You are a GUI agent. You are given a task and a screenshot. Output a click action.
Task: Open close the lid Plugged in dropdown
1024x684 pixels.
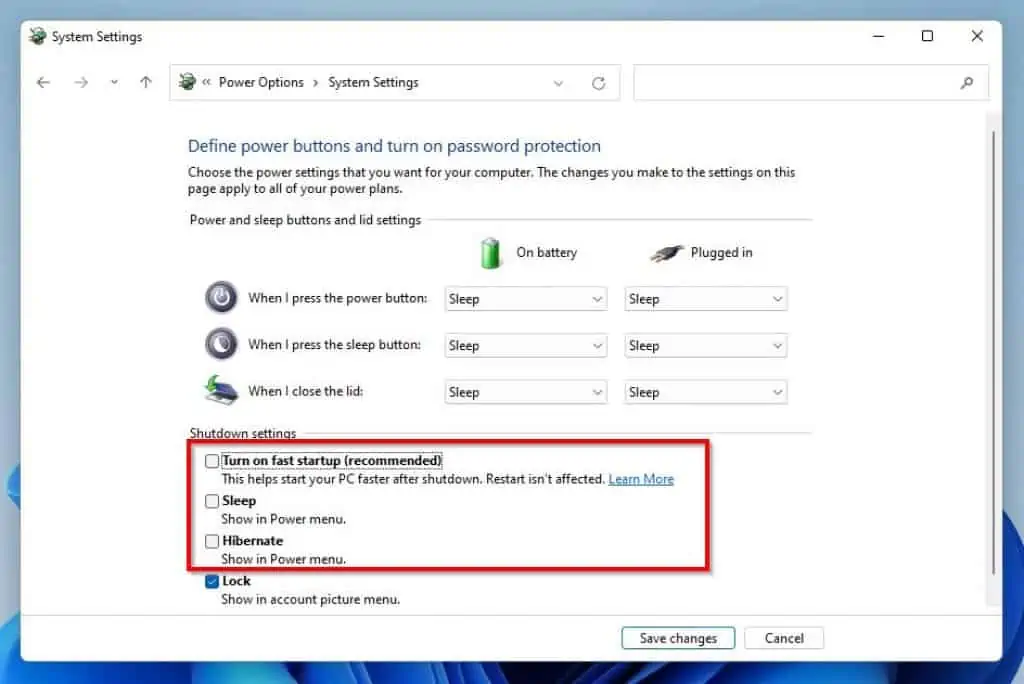point(705,392)
